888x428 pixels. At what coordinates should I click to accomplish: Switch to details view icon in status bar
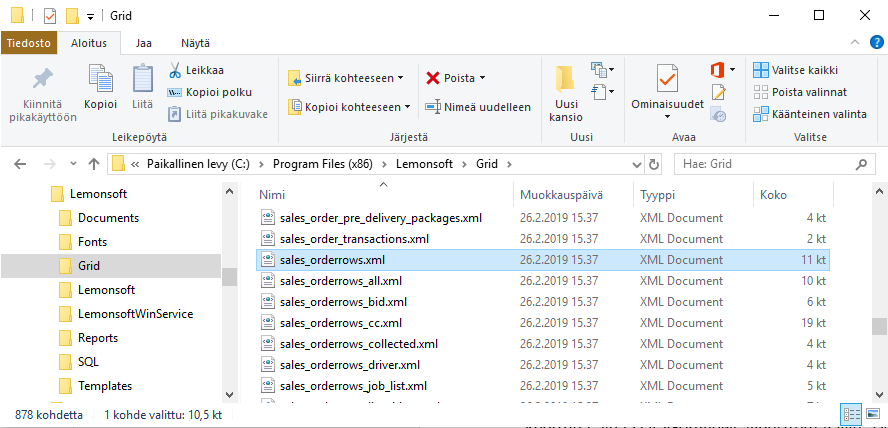point(852,414)
